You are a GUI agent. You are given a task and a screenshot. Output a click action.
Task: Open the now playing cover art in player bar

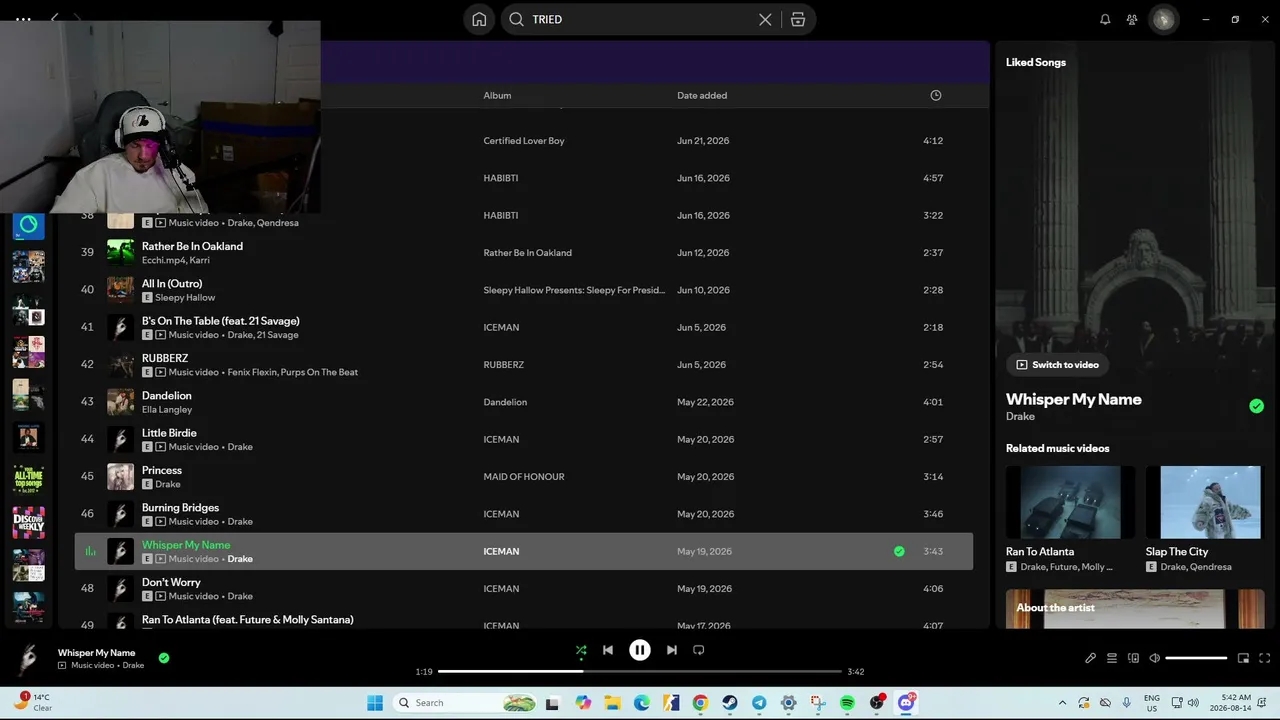pyautogui.click(x=29, y=658)
